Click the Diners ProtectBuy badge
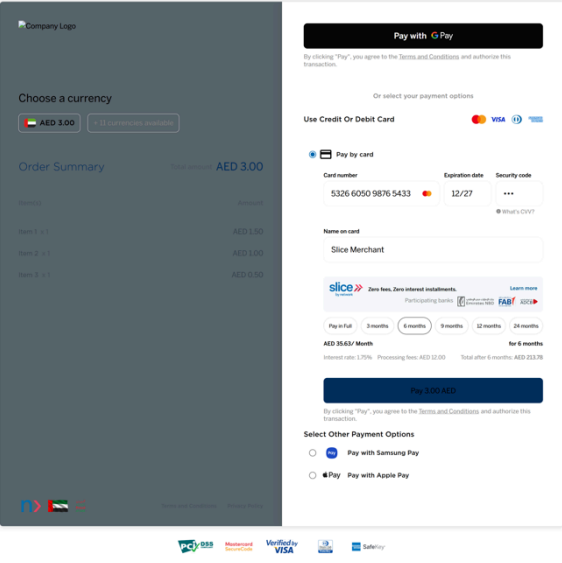 (325, 546)
